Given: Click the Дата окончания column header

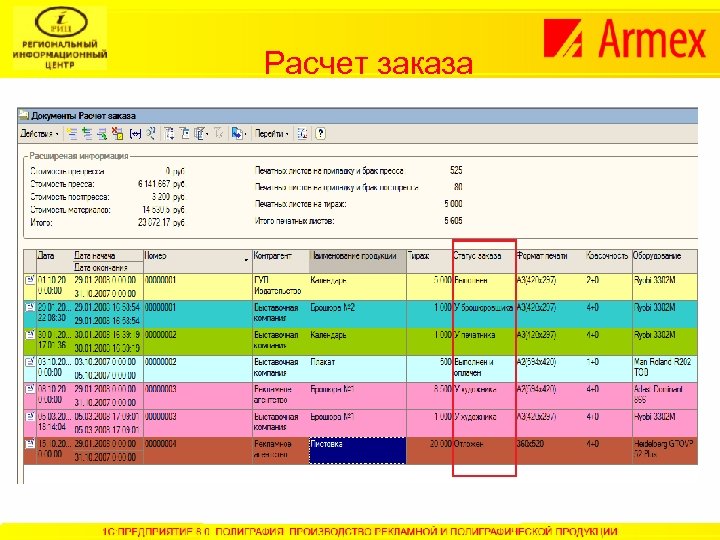Looking at the screenshot, I should coord(108,267).
